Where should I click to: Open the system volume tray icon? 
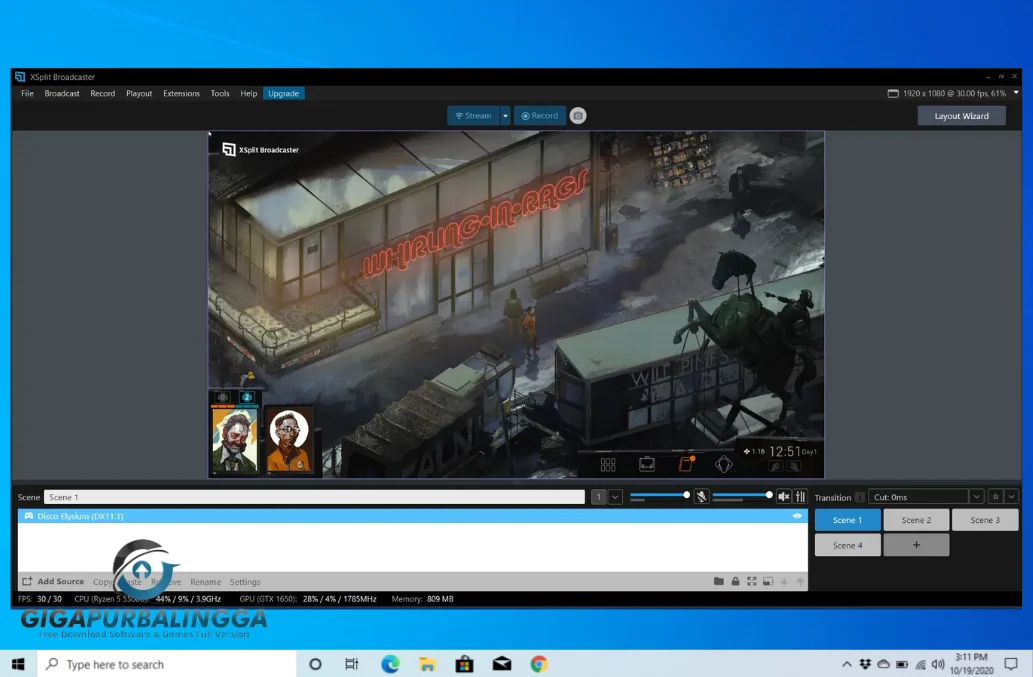pyautogui.click(x=938, y=664)
